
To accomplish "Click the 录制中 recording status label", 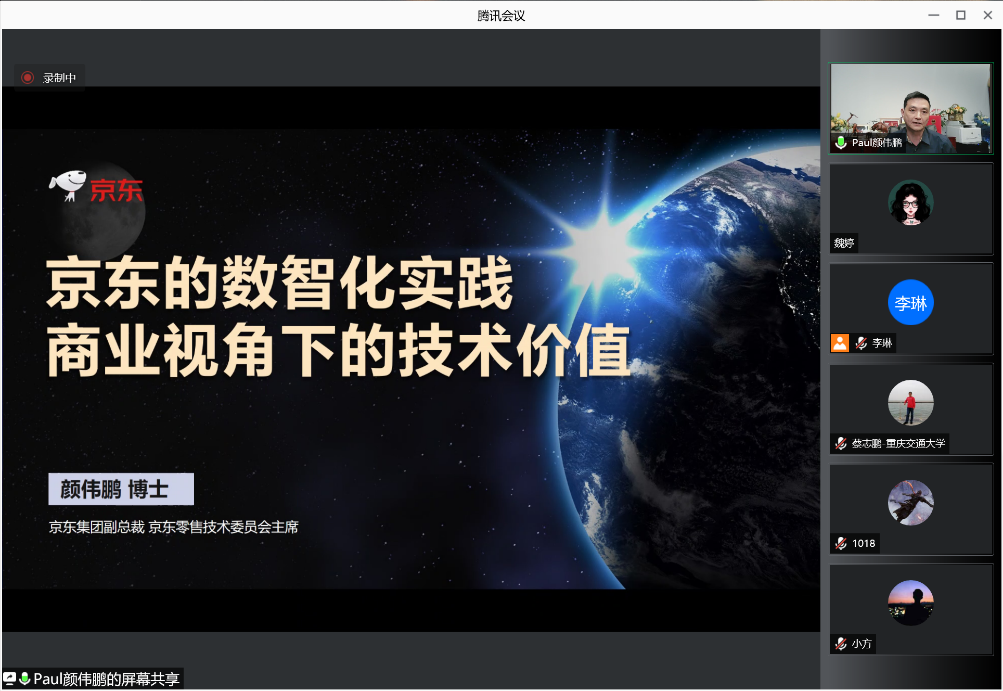I will click(x=59, y=78).
